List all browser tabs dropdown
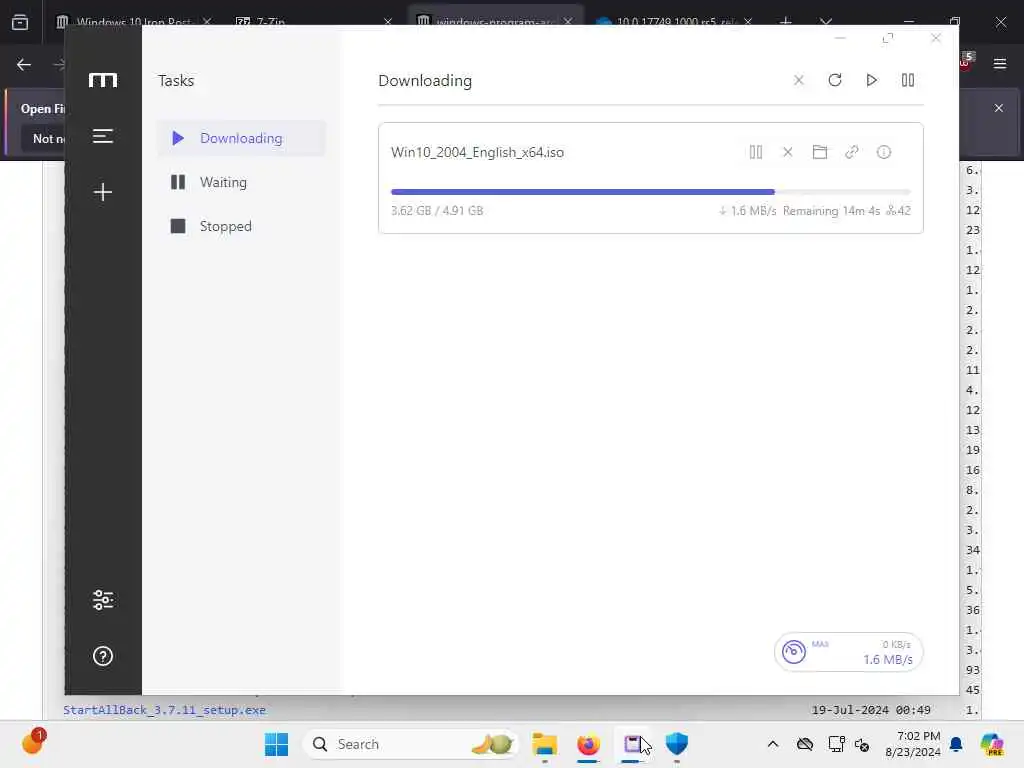 [x=826, y=22]
